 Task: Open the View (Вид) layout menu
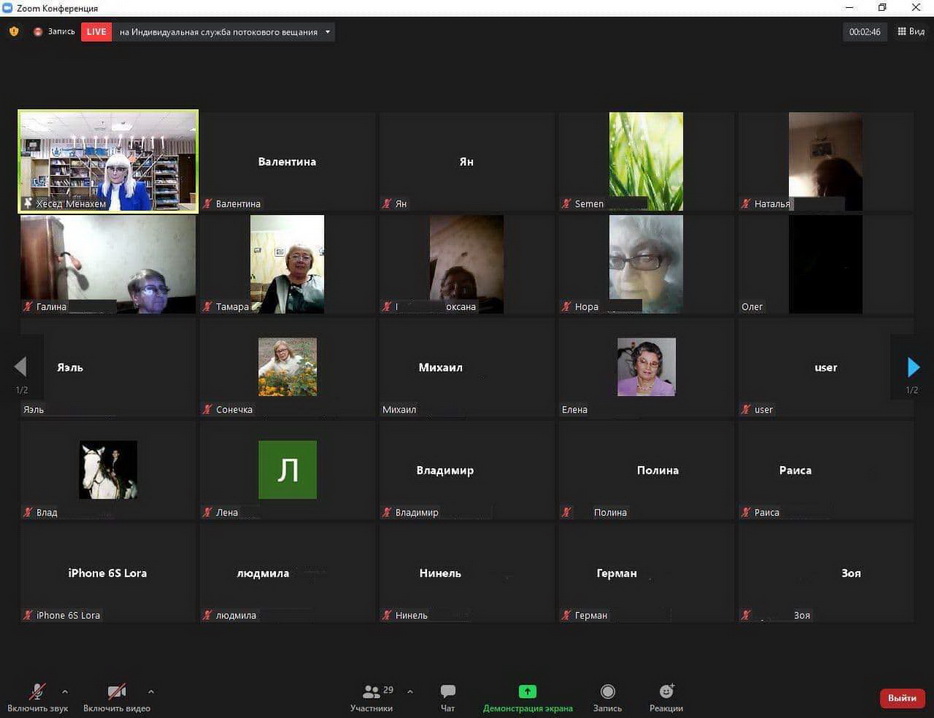coord(910,32)
